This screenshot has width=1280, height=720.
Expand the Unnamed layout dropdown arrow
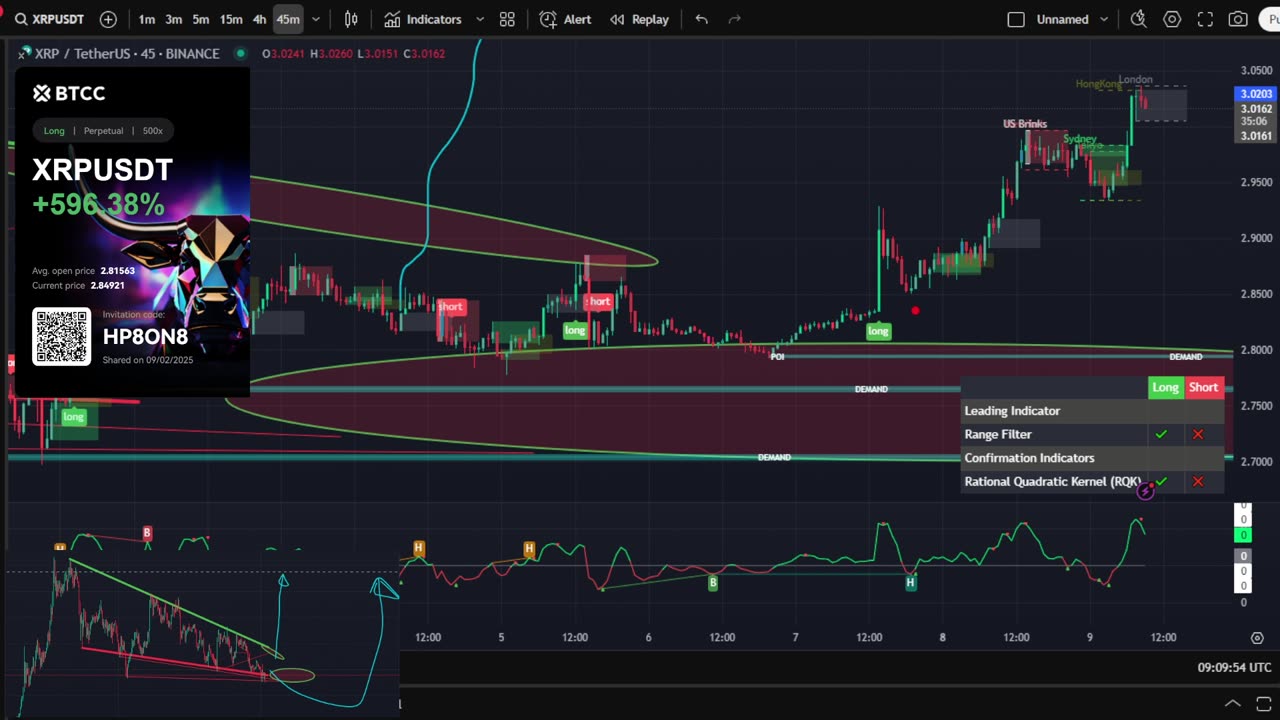point(1104,19)
